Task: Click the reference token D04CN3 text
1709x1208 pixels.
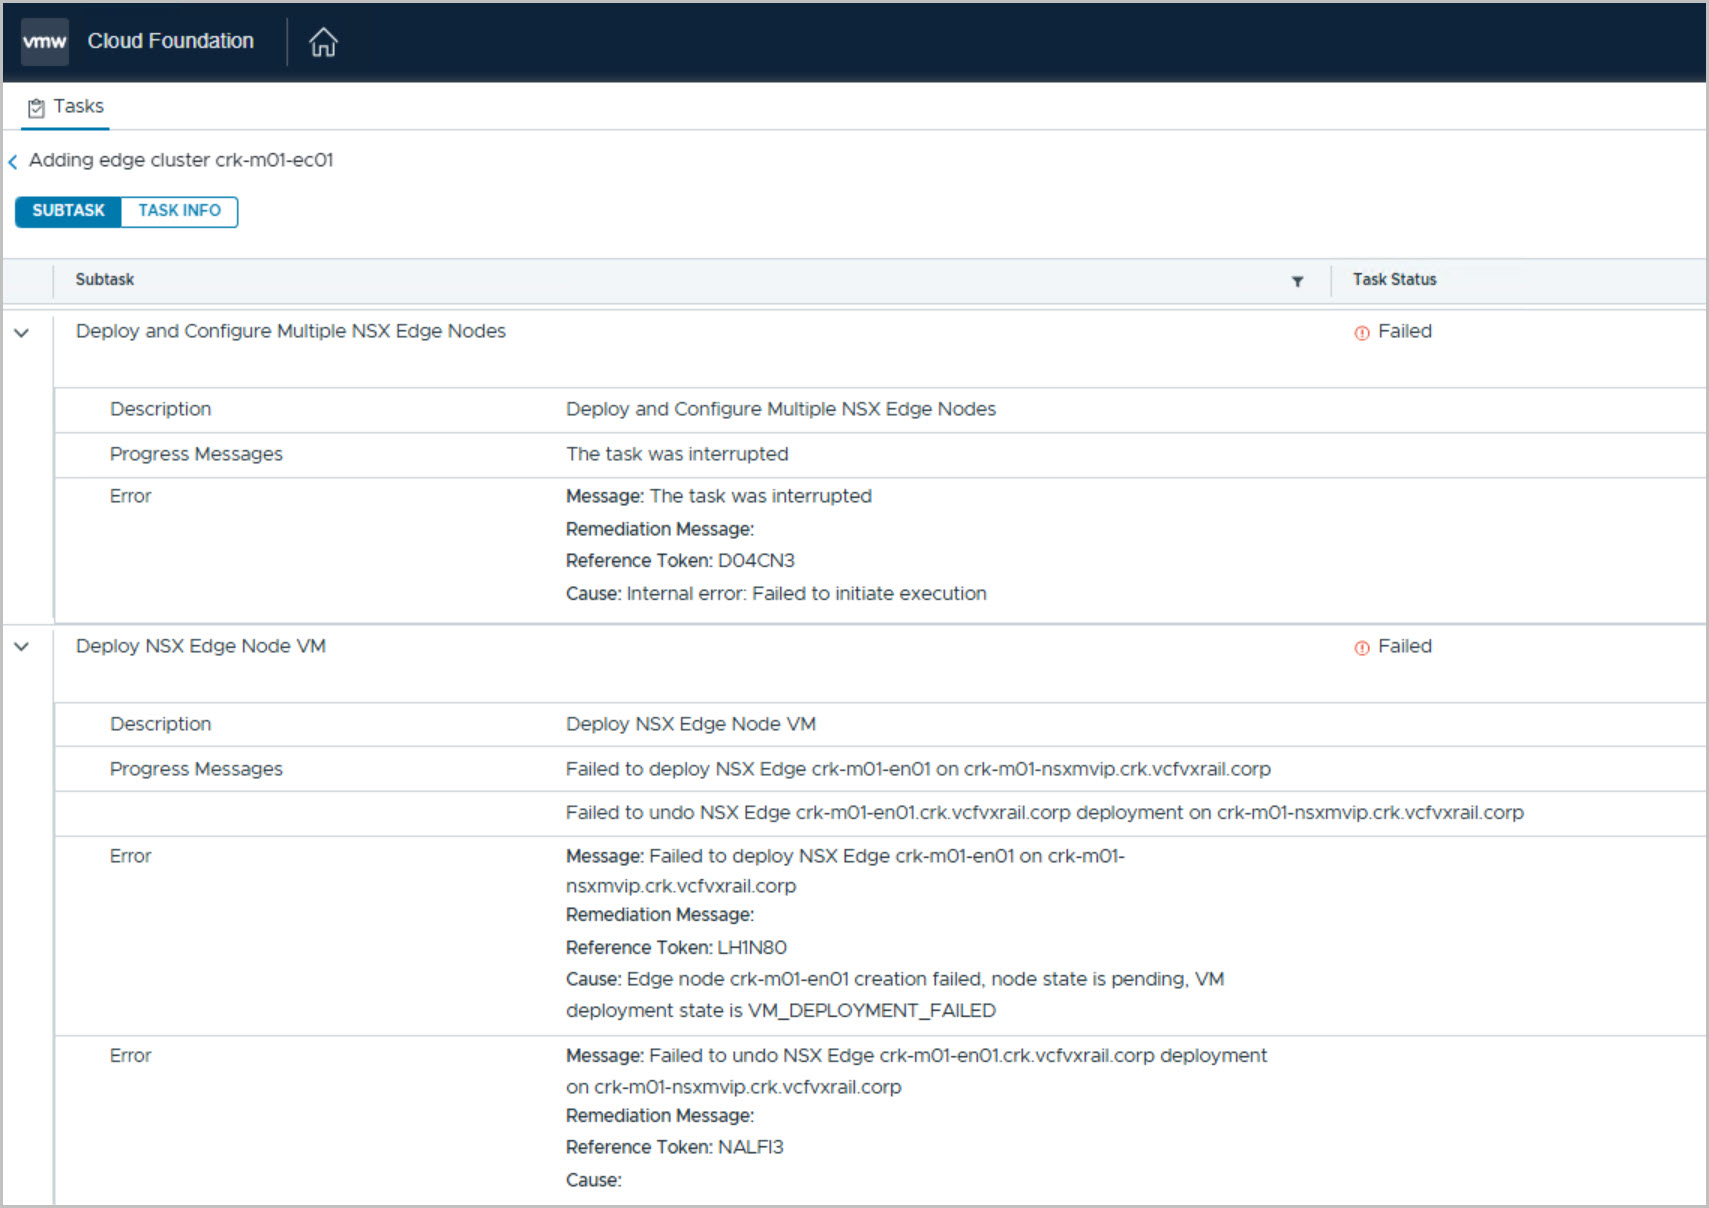Action: (755, 561)
